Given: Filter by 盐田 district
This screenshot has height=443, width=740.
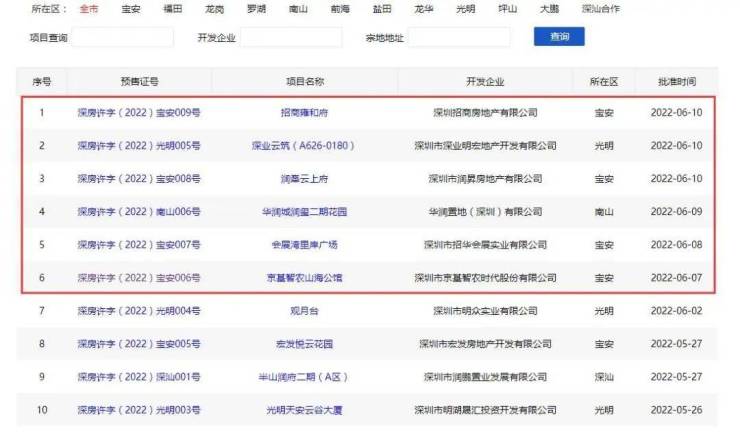Looking at the screenshot, I should coord(382,9).
